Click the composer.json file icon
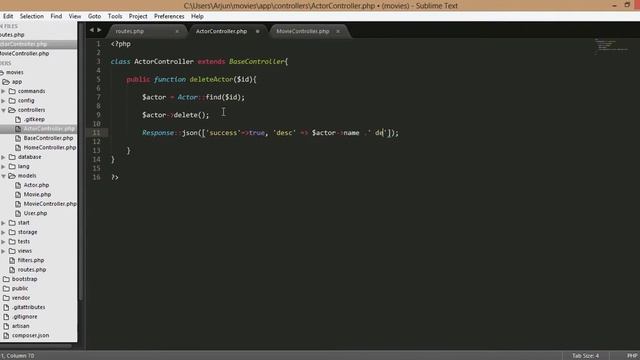The image size is (640, 360). click(x=6, y=335)
